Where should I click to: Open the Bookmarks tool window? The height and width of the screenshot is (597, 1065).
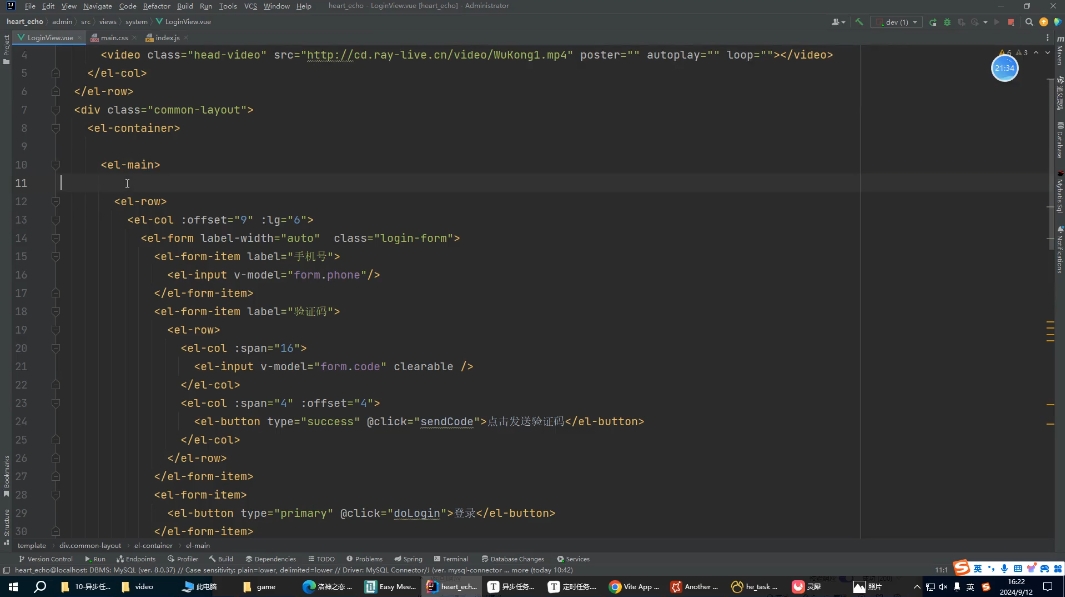point(6,475)
